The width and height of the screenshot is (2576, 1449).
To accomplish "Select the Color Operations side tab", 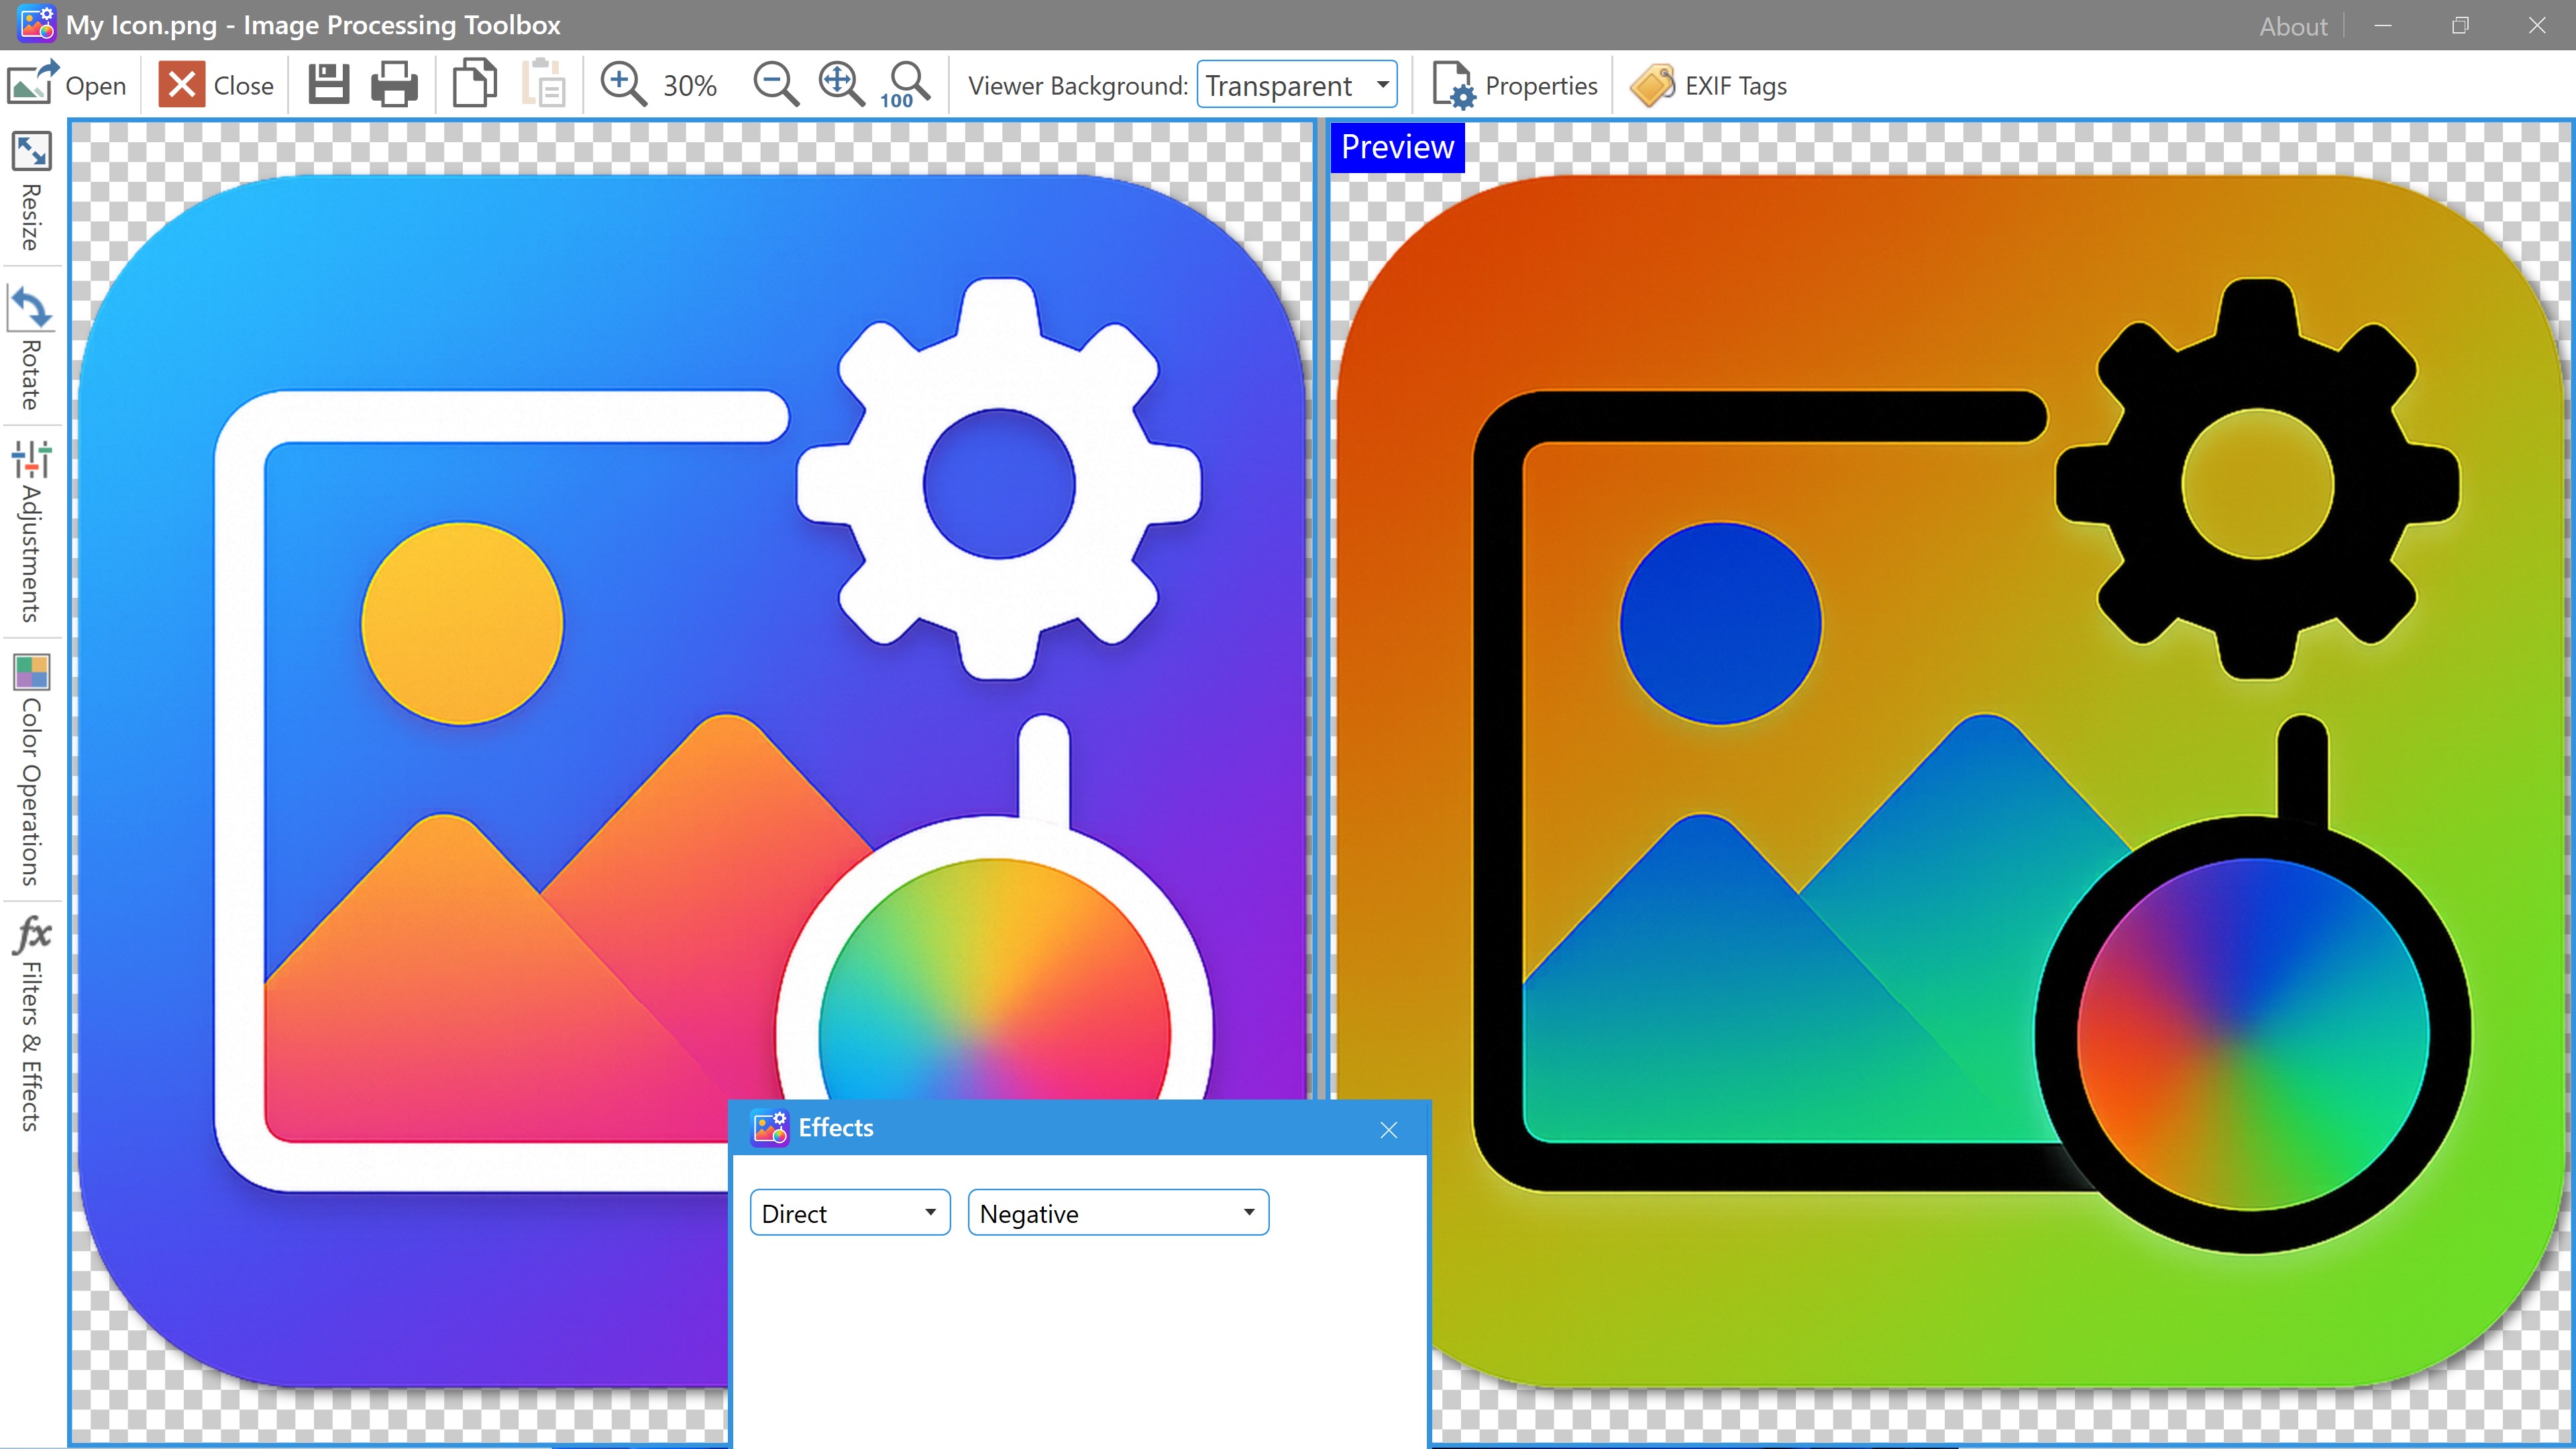I will point(31,770).
